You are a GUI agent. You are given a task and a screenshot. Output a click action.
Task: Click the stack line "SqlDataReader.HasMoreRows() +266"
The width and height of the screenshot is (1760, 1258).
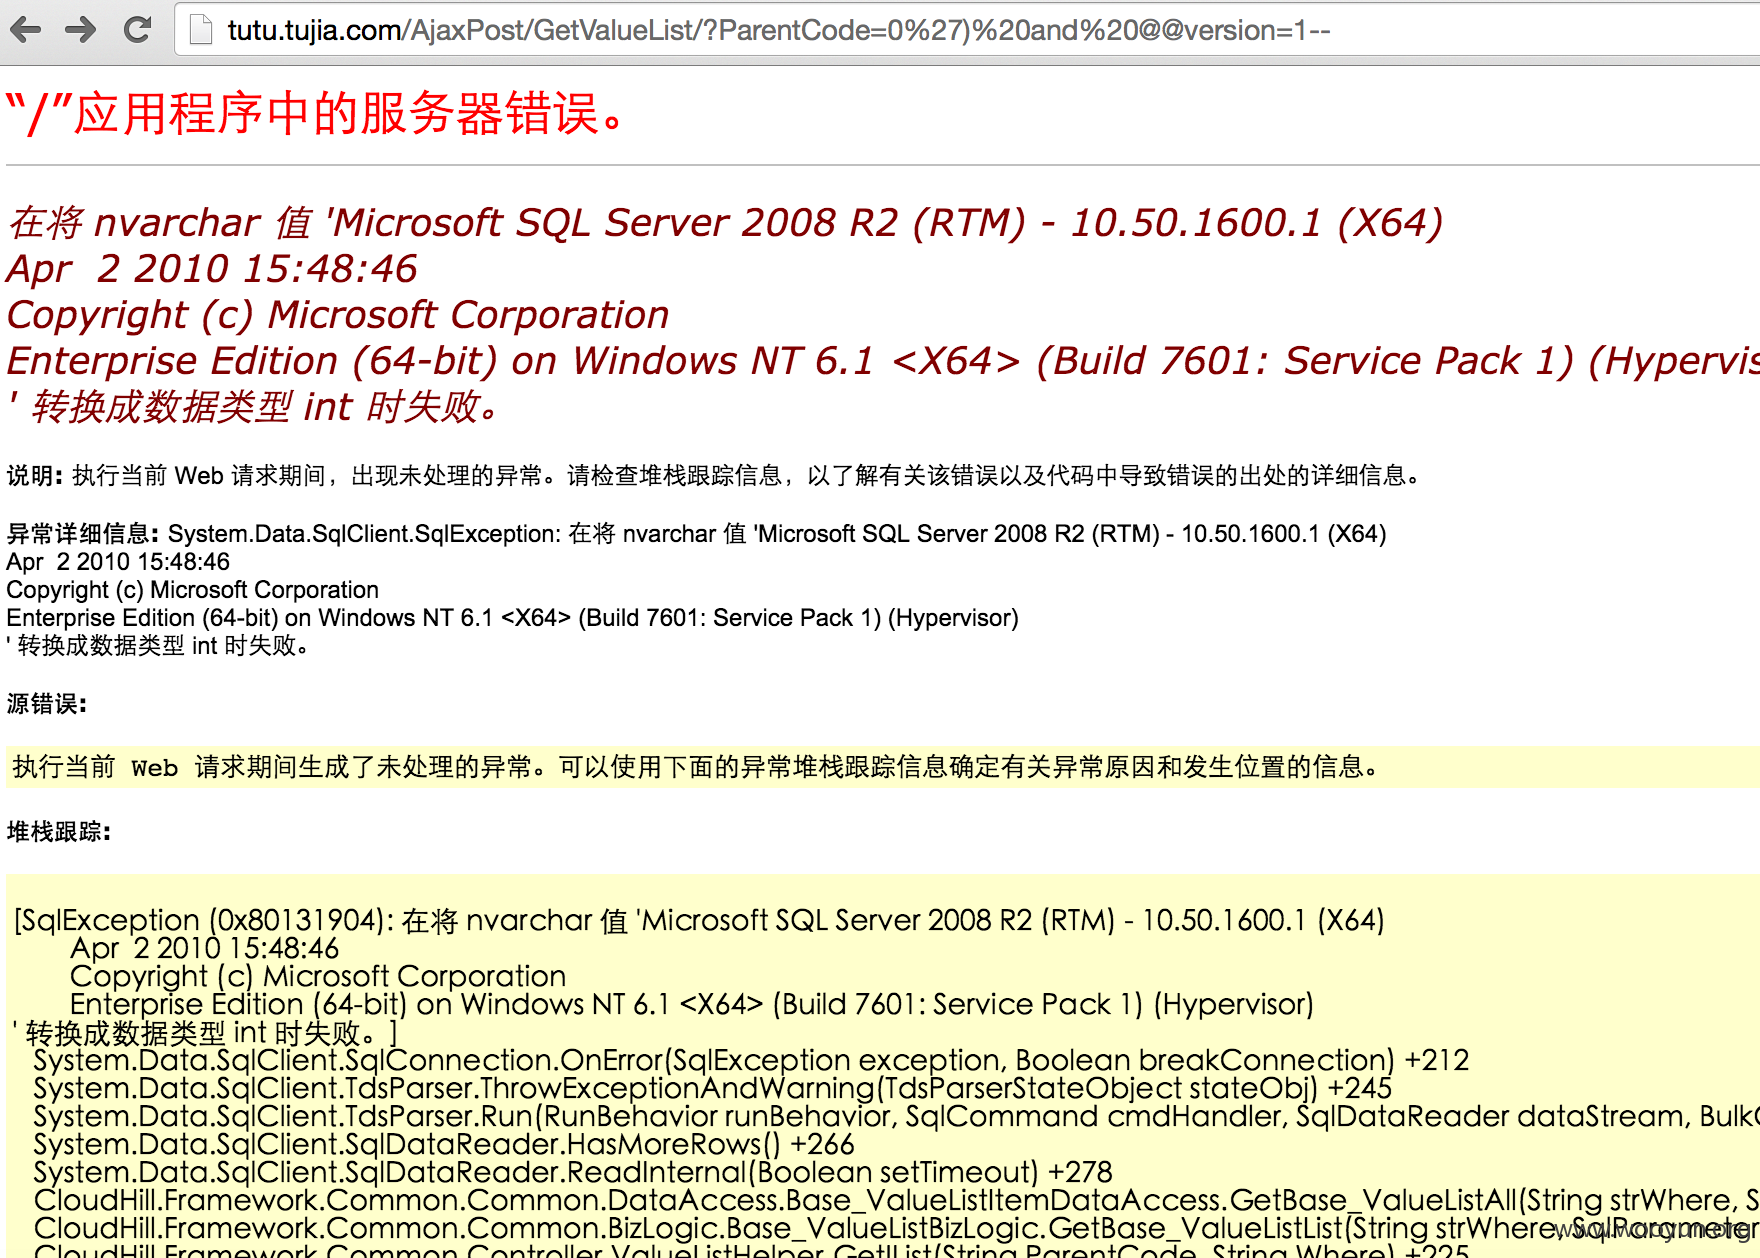pyautogui.click(x=444, y=1144)
